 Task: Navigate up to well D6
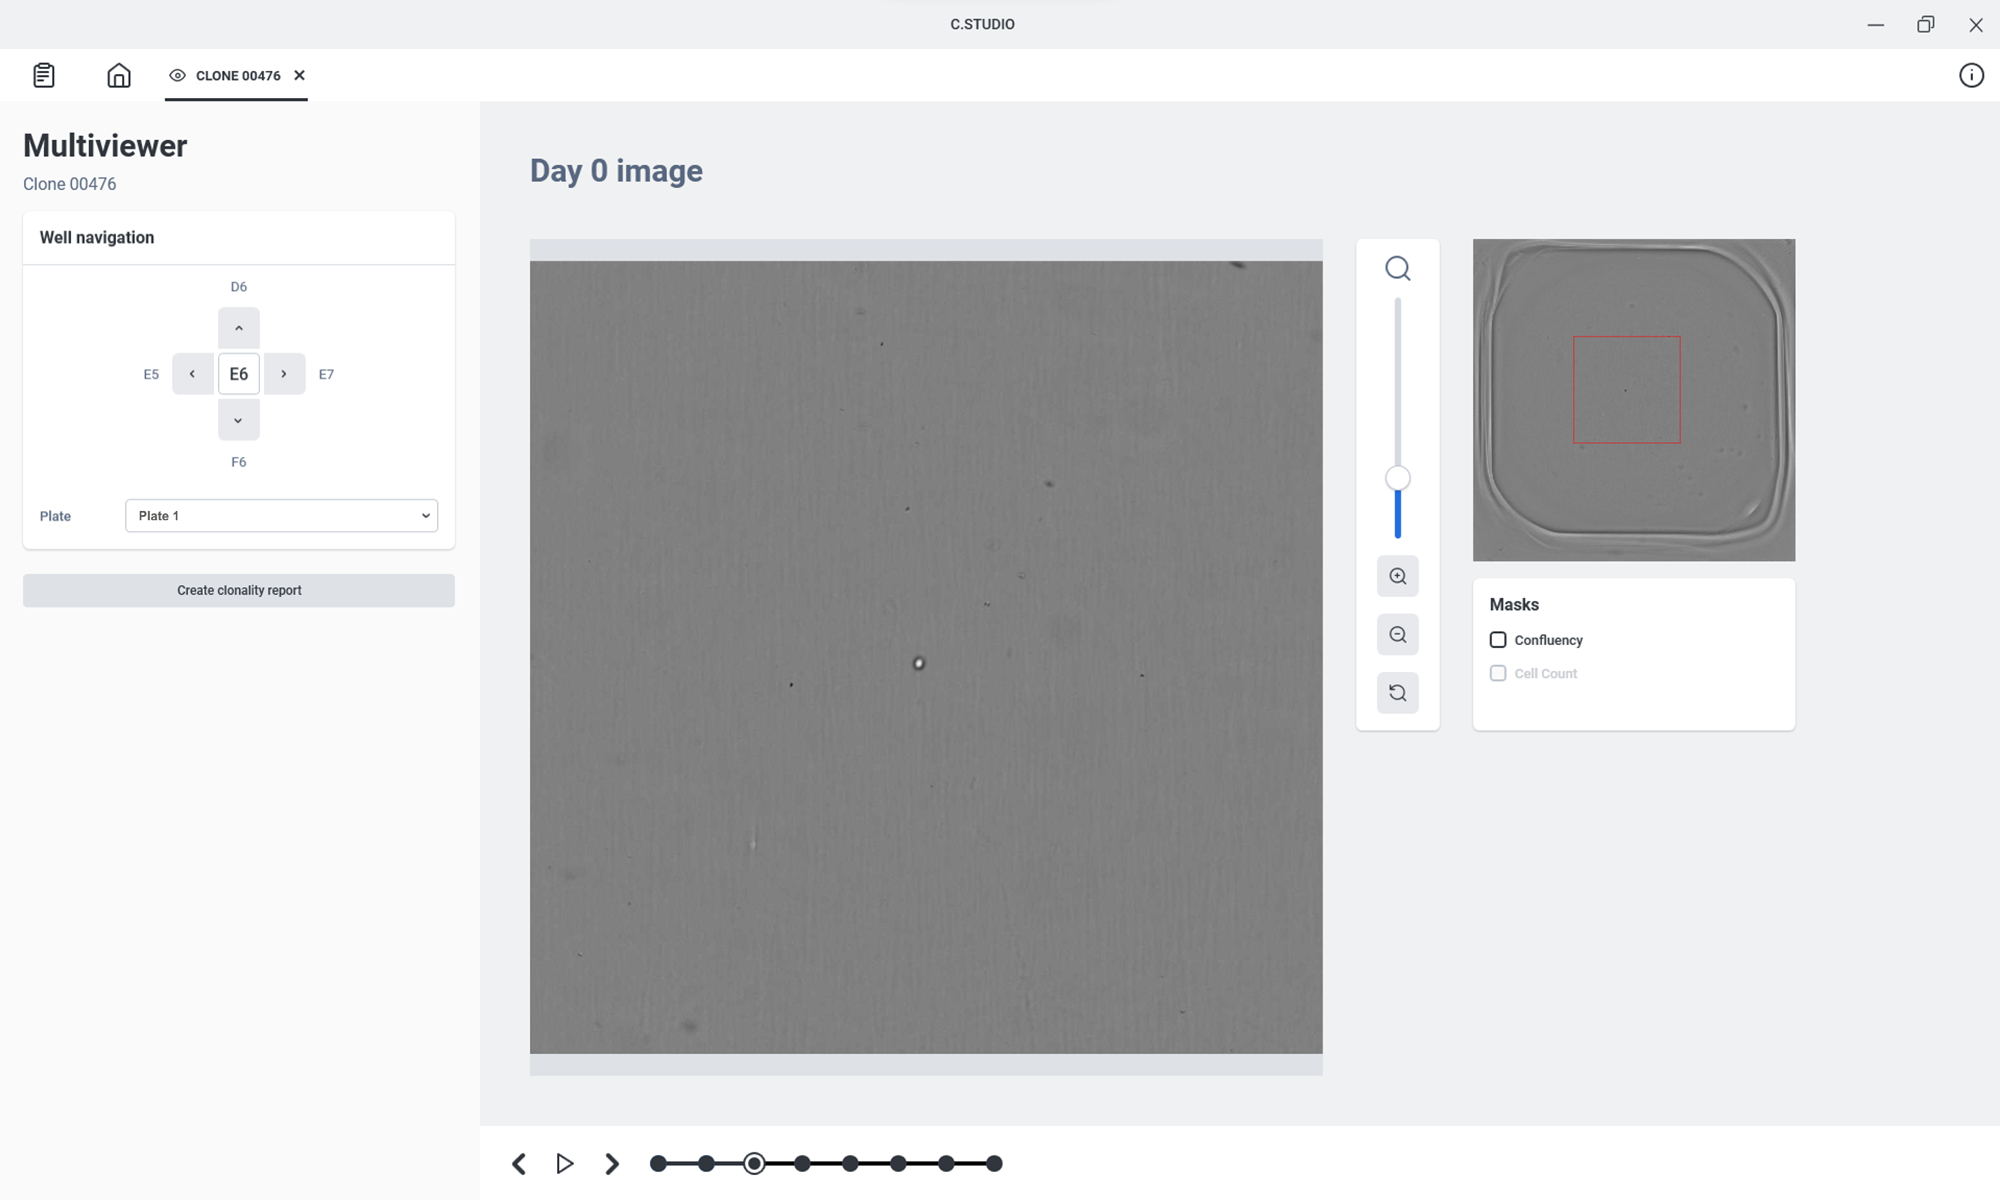238,328
